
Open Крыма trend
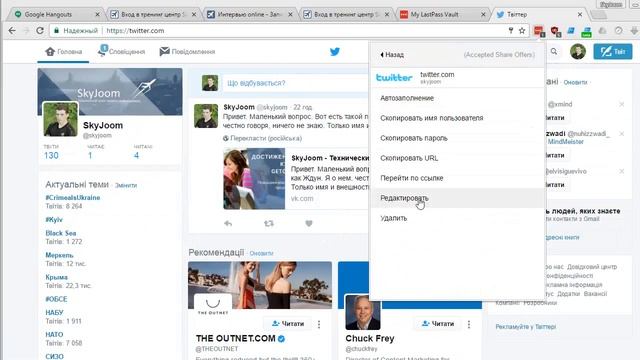56,277
